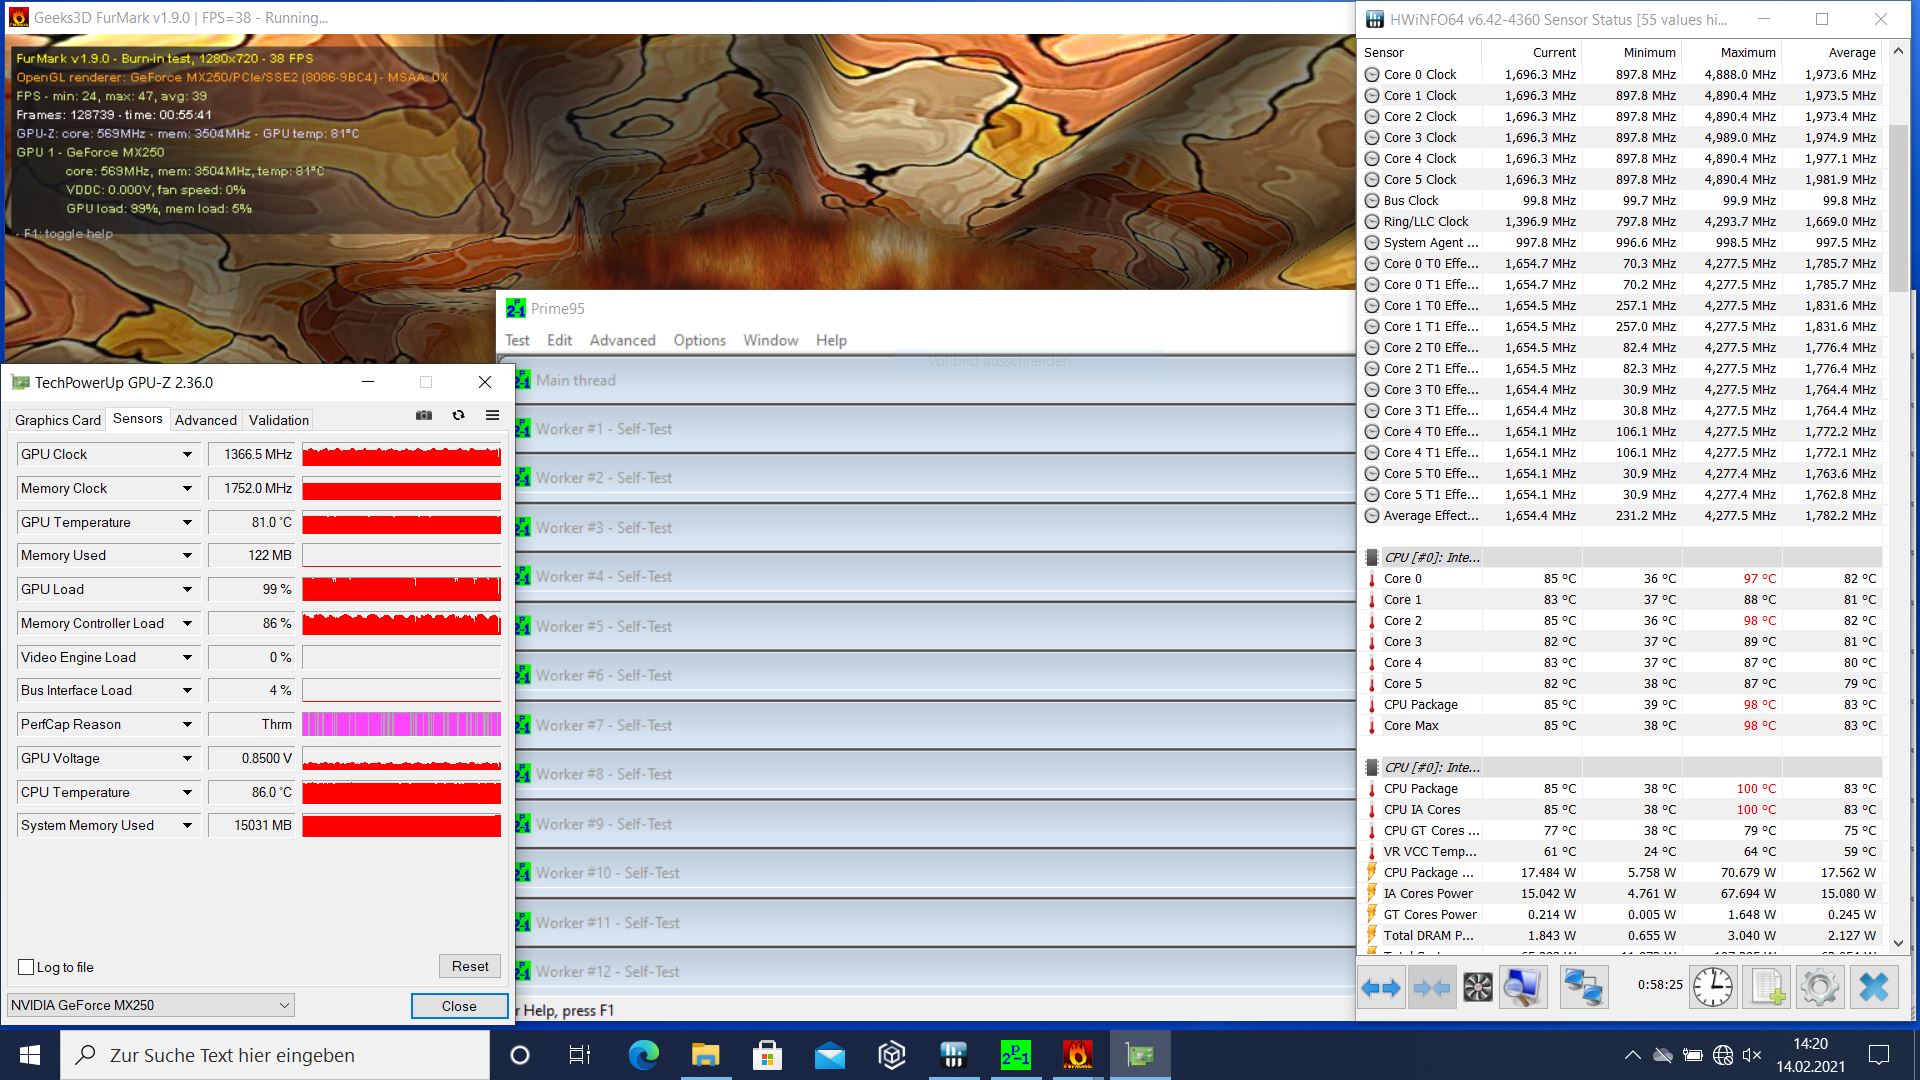Click the HWiNFO log file sheet icon

click(1766, 988)
